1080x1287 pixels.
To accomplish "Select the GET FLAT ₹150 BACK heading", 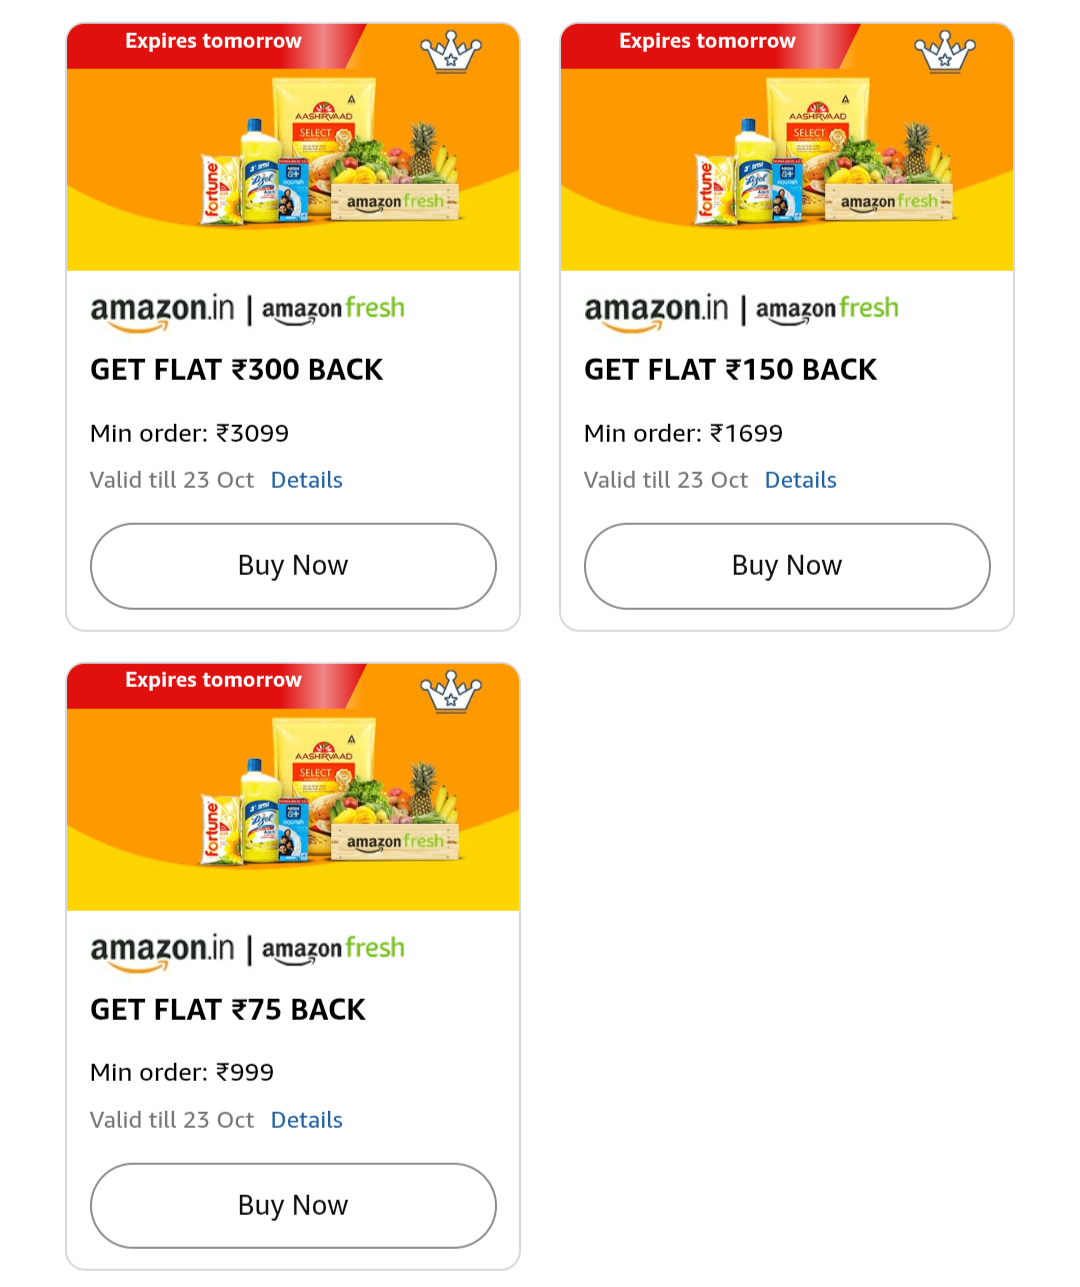I will coord(731,370).
